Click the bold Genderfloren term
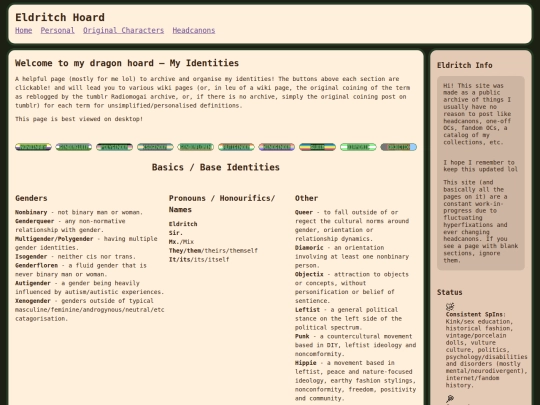540x405 pixels. 36,266
